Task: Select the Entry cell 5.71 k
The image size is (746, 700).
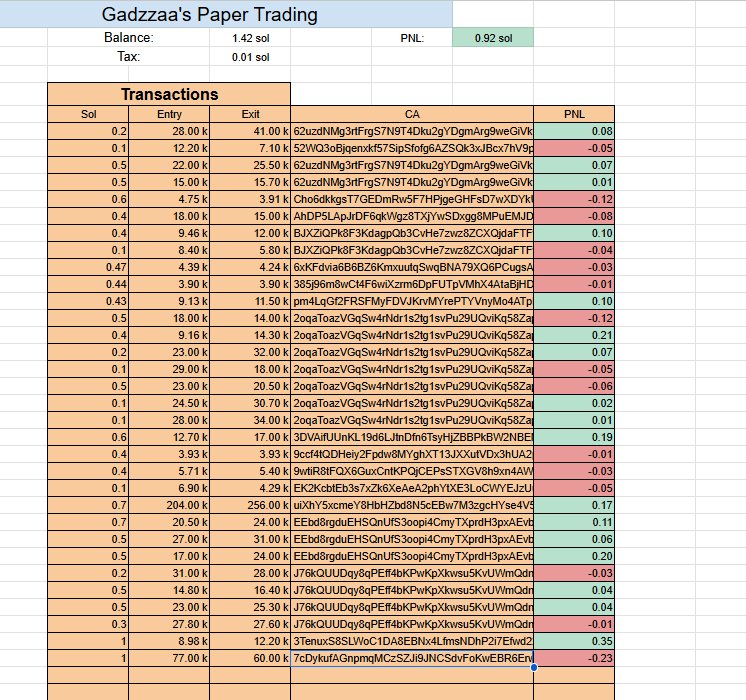Action: (169, 472)
